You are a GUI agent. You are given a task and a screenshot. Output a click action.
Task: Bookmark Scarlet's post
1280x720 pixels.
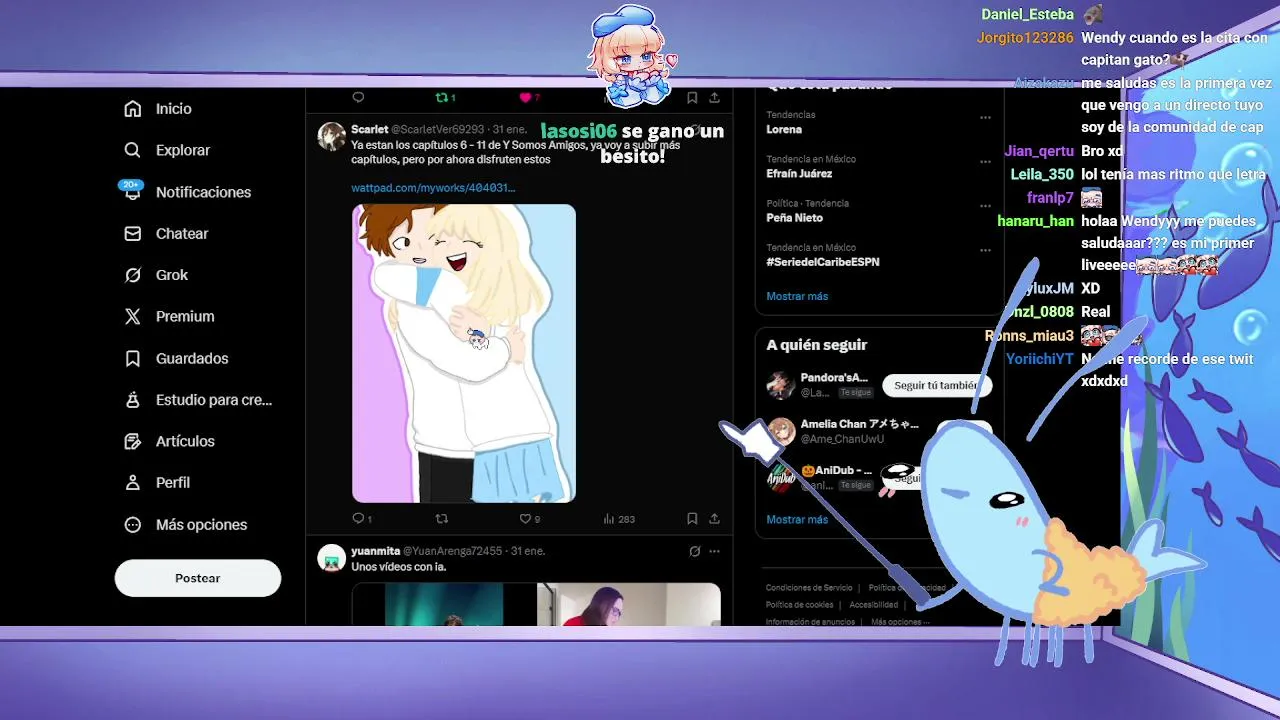point(692,519)
